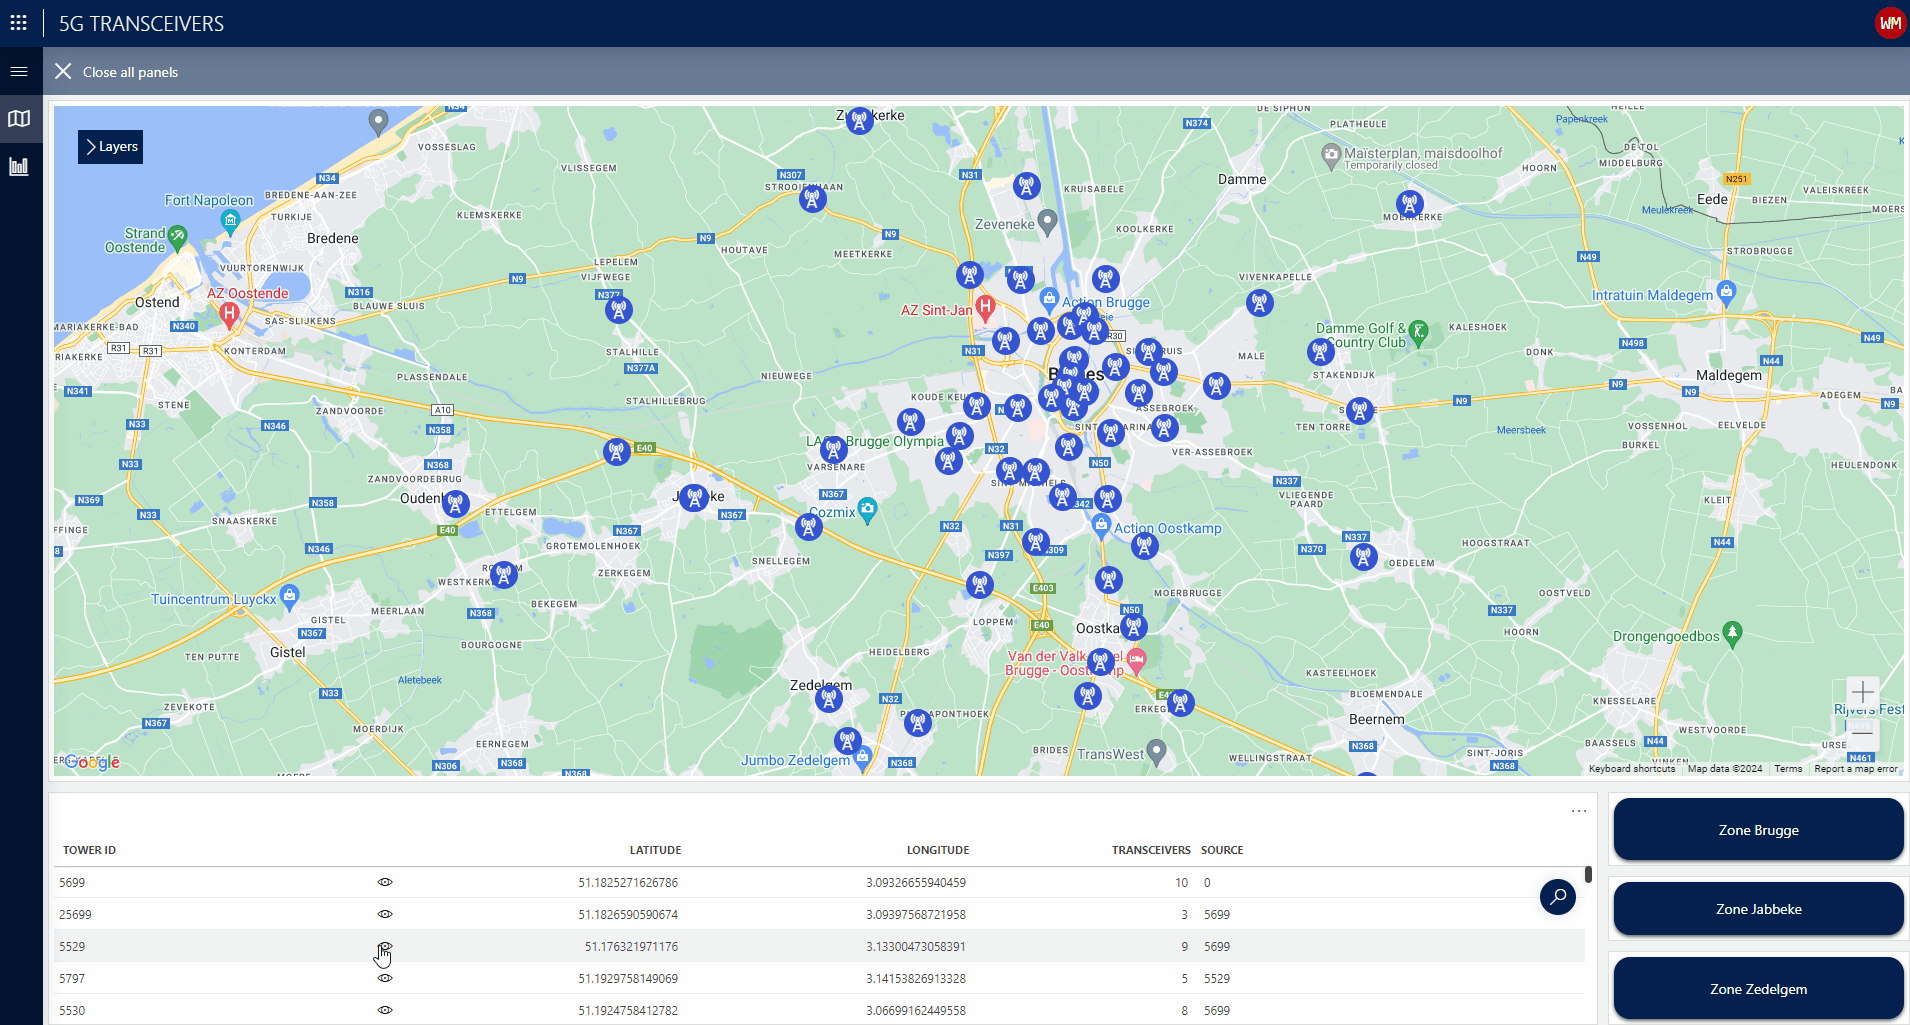The image size is (1910, 1025).
Task: Select the map view sidebar icon
Action: pyautogui.click(x=19, y=119)
